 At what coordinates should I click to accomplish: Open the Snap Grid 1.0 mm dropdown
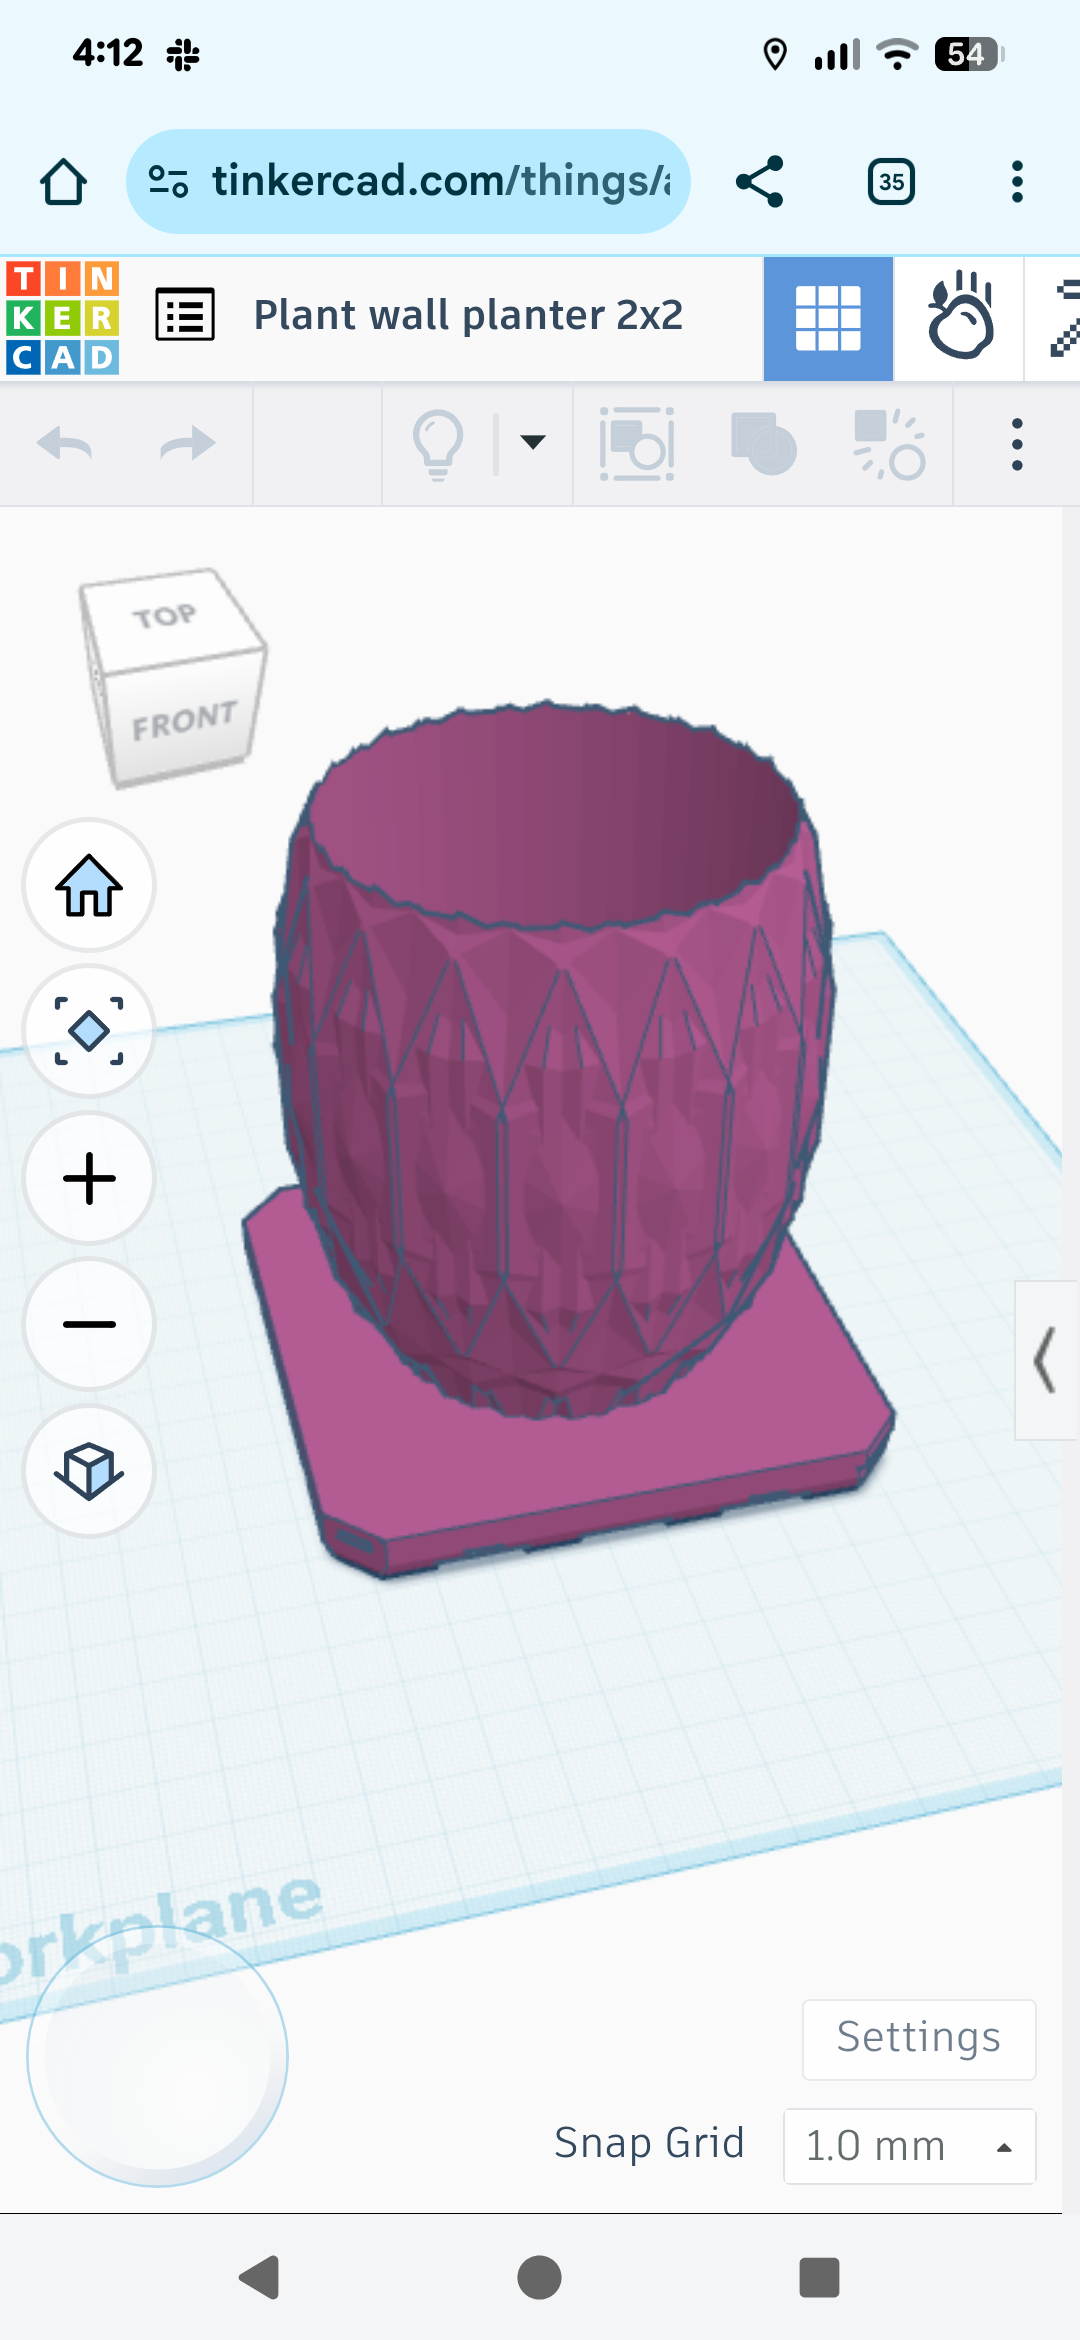[909, 2147]
